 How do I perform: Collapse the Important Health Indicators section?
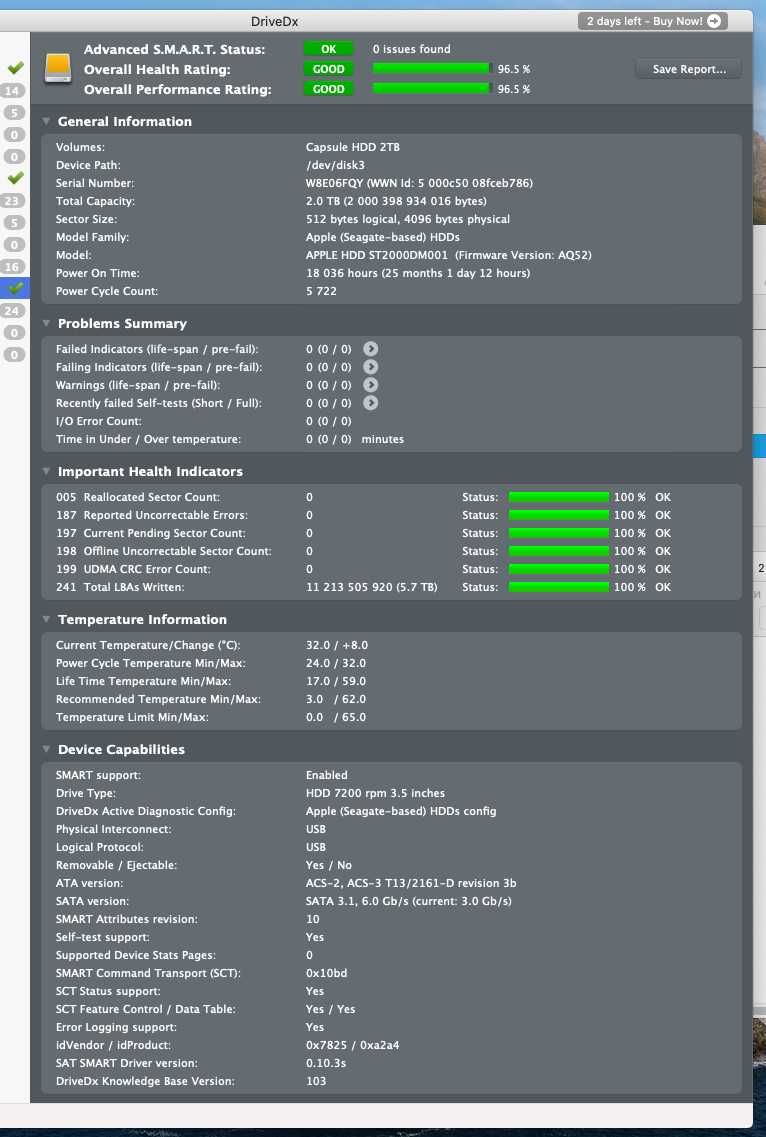click(x=46, y=471)
